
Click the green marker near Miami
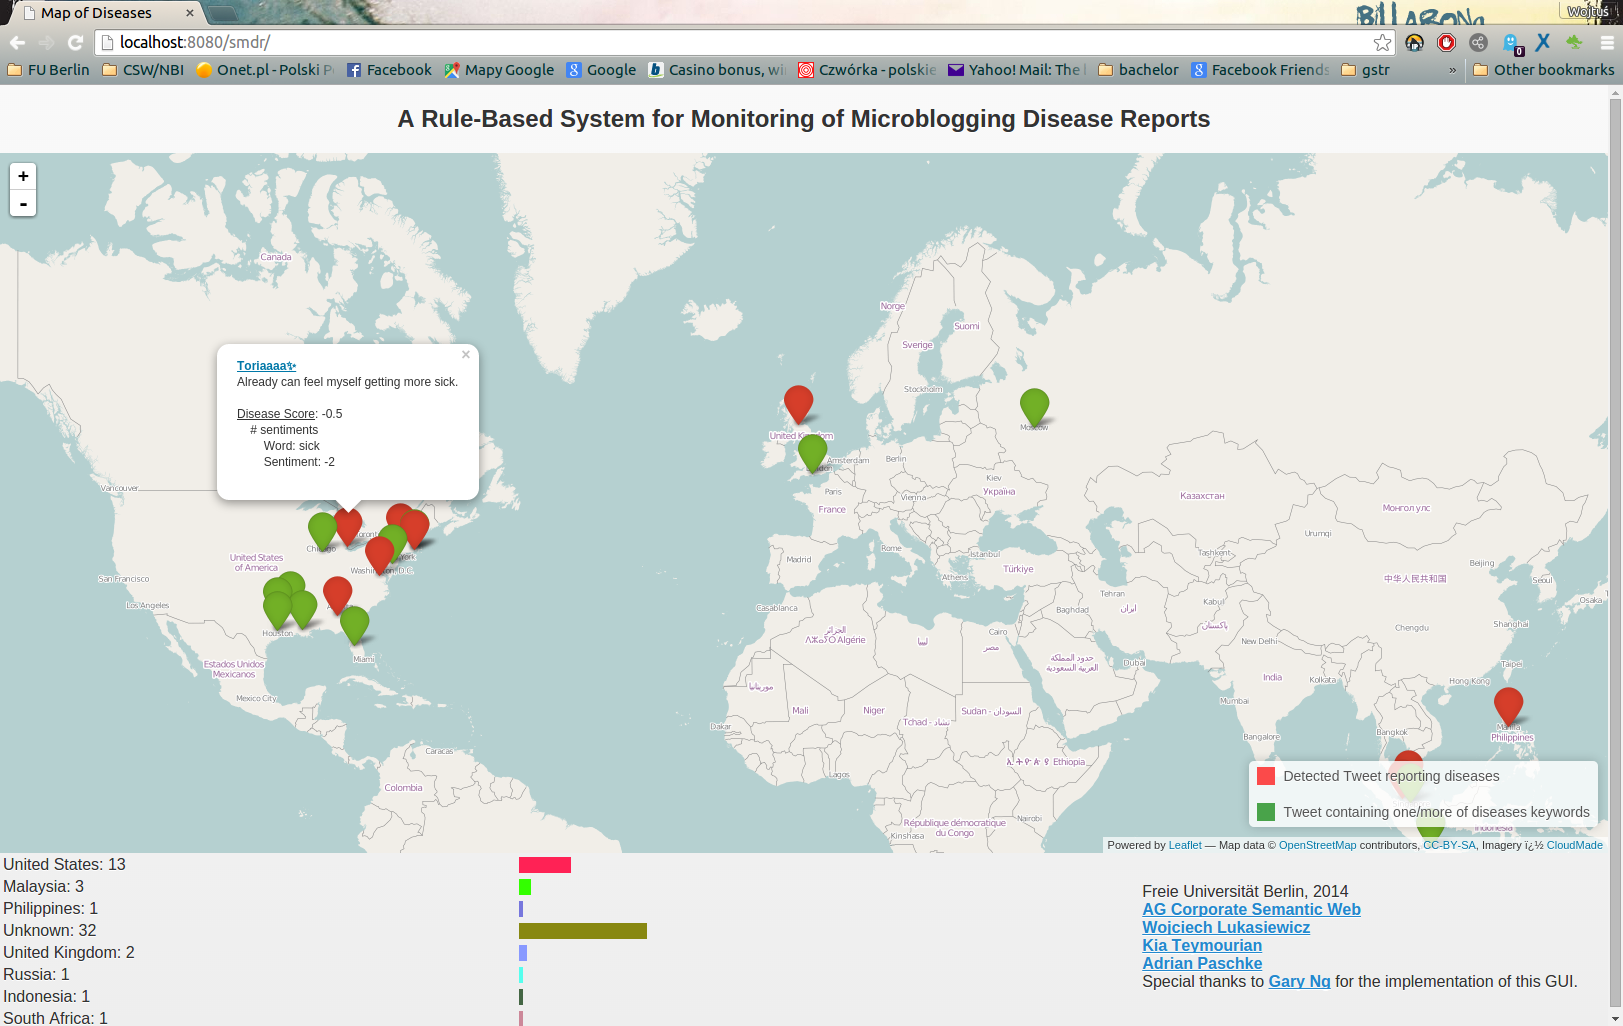[355, 622]
